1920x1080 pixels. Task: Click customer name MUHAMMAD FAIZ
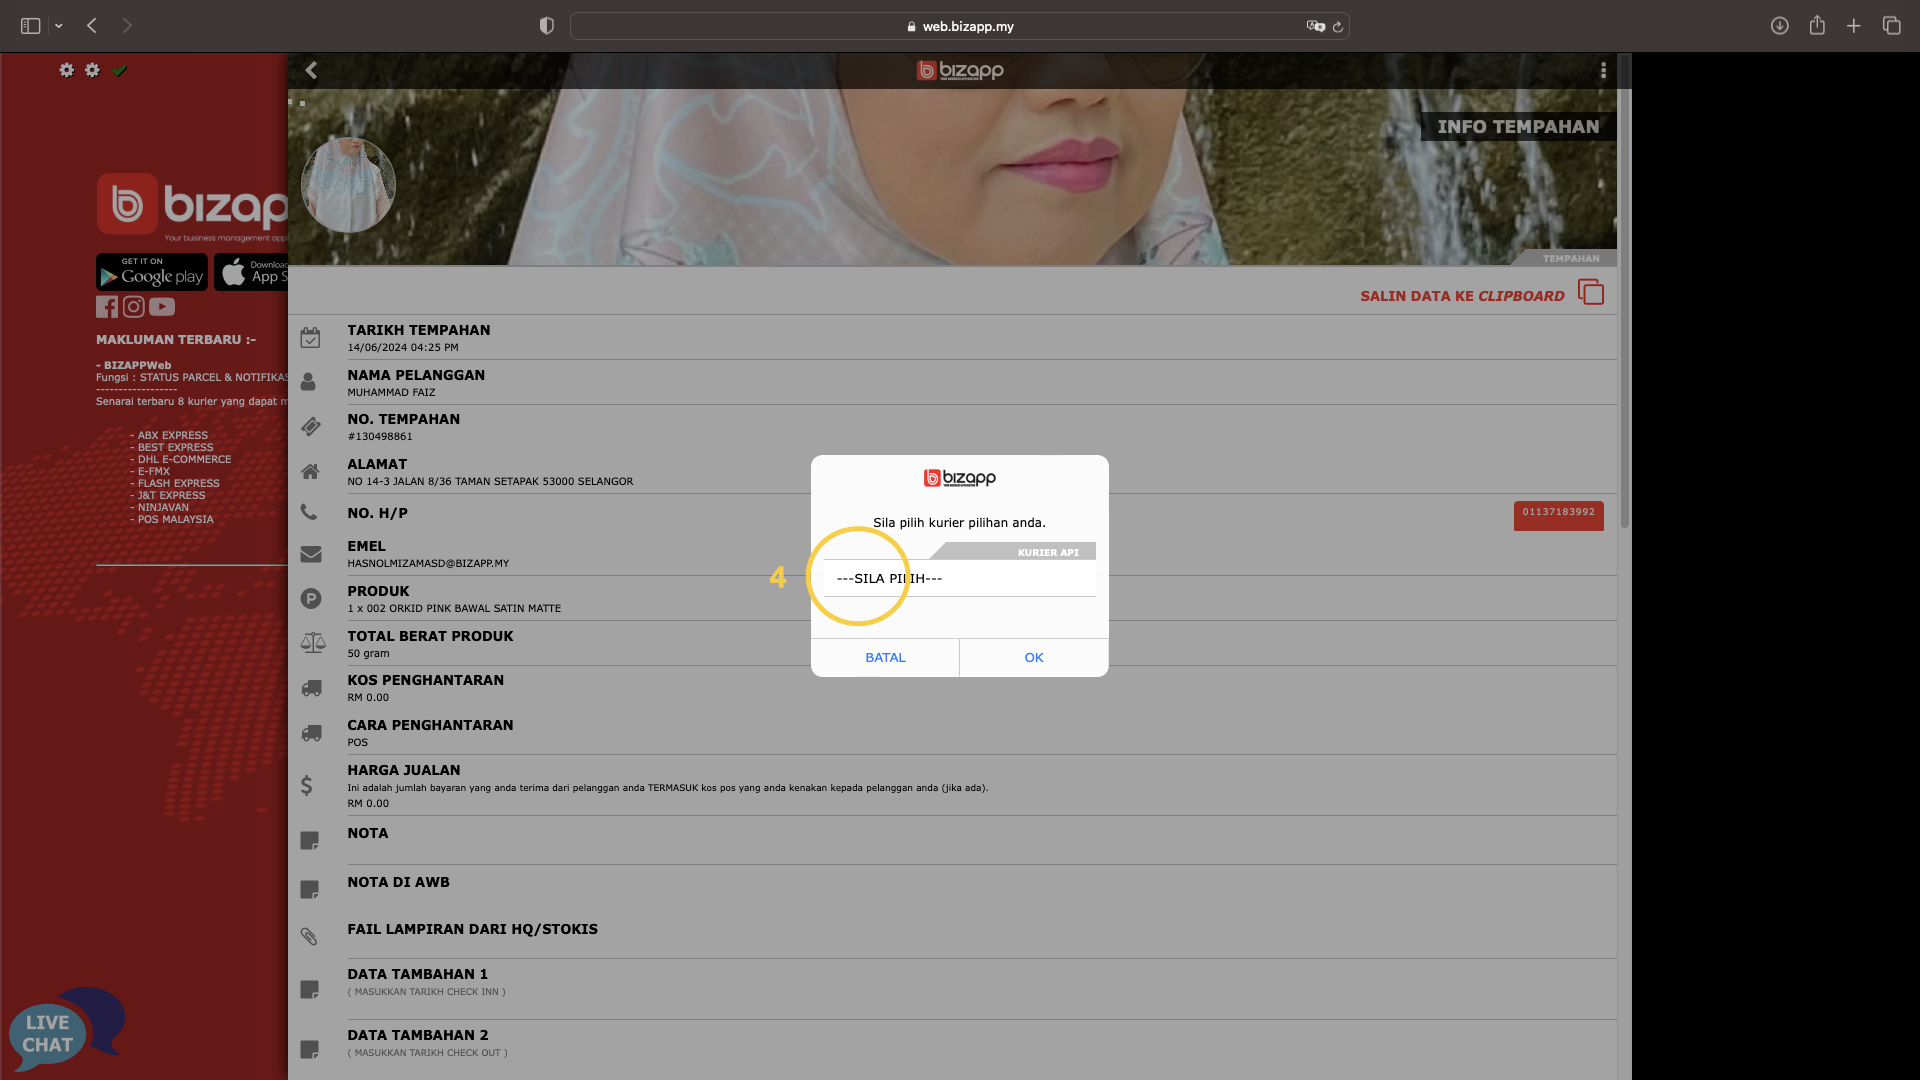click(391, 393)
